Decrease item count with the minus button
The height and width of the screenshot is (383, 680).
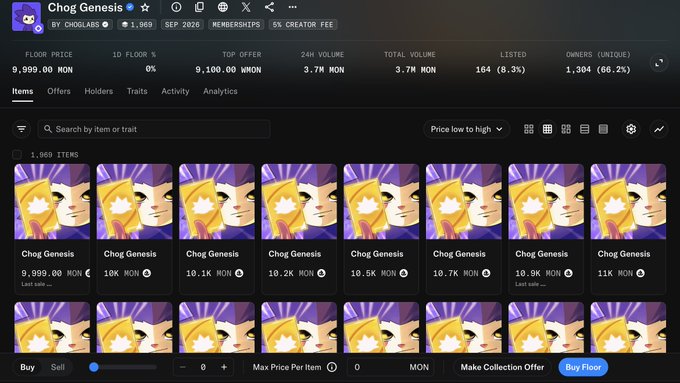point(183,367)
